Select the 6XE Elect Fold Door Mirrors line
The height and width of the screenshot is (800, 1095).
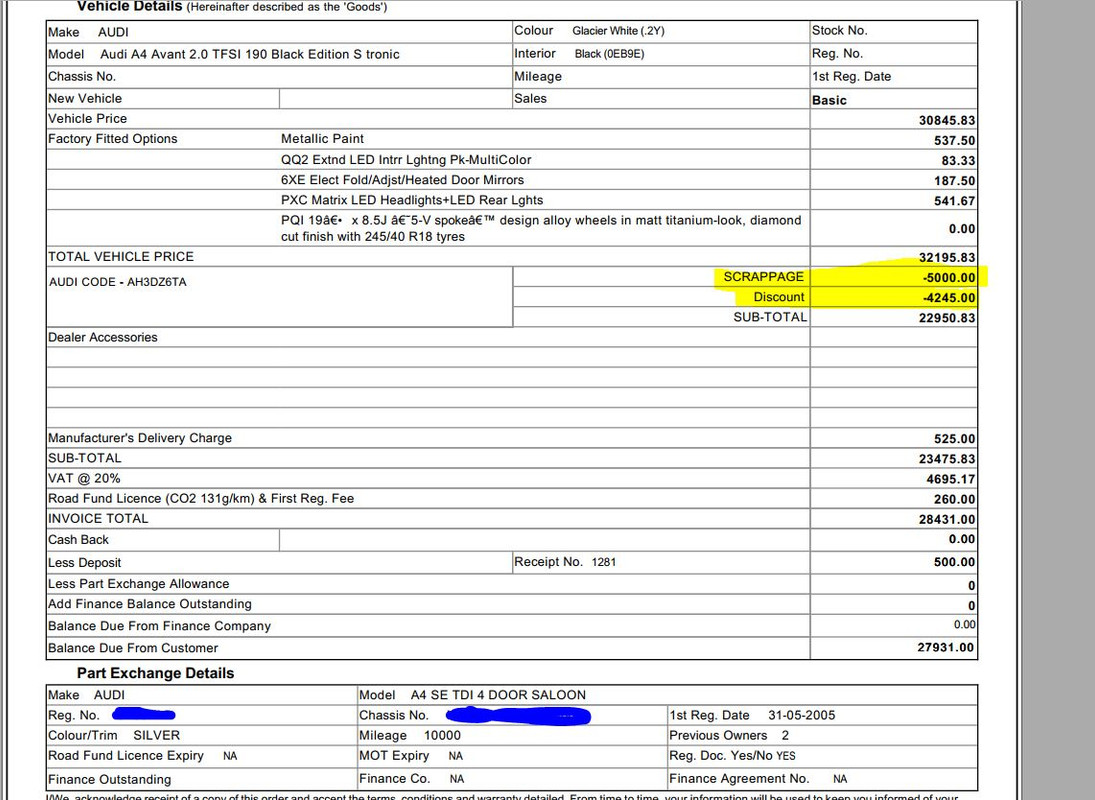(402, 179)
